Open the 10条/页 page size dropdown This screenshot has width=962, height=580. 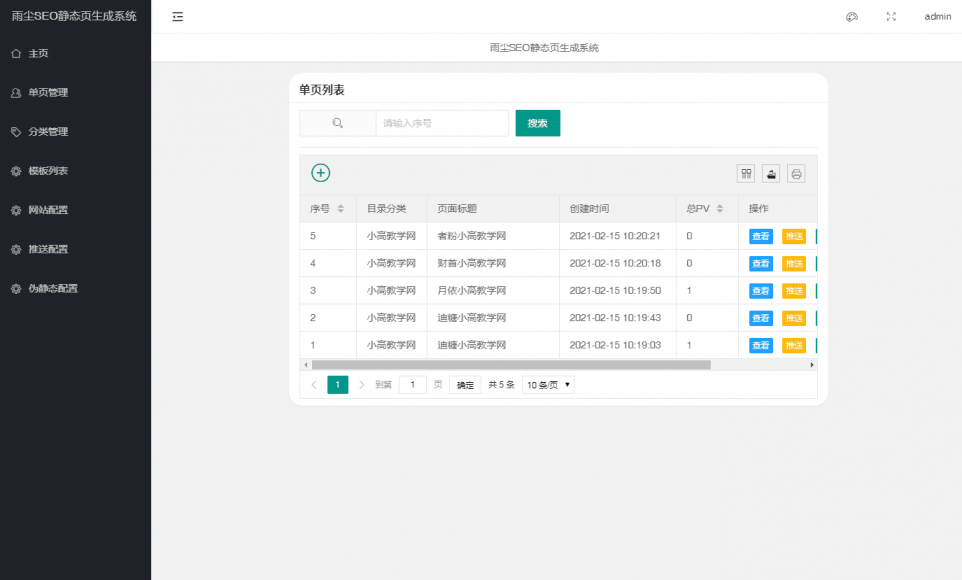[x=547, y=384]
